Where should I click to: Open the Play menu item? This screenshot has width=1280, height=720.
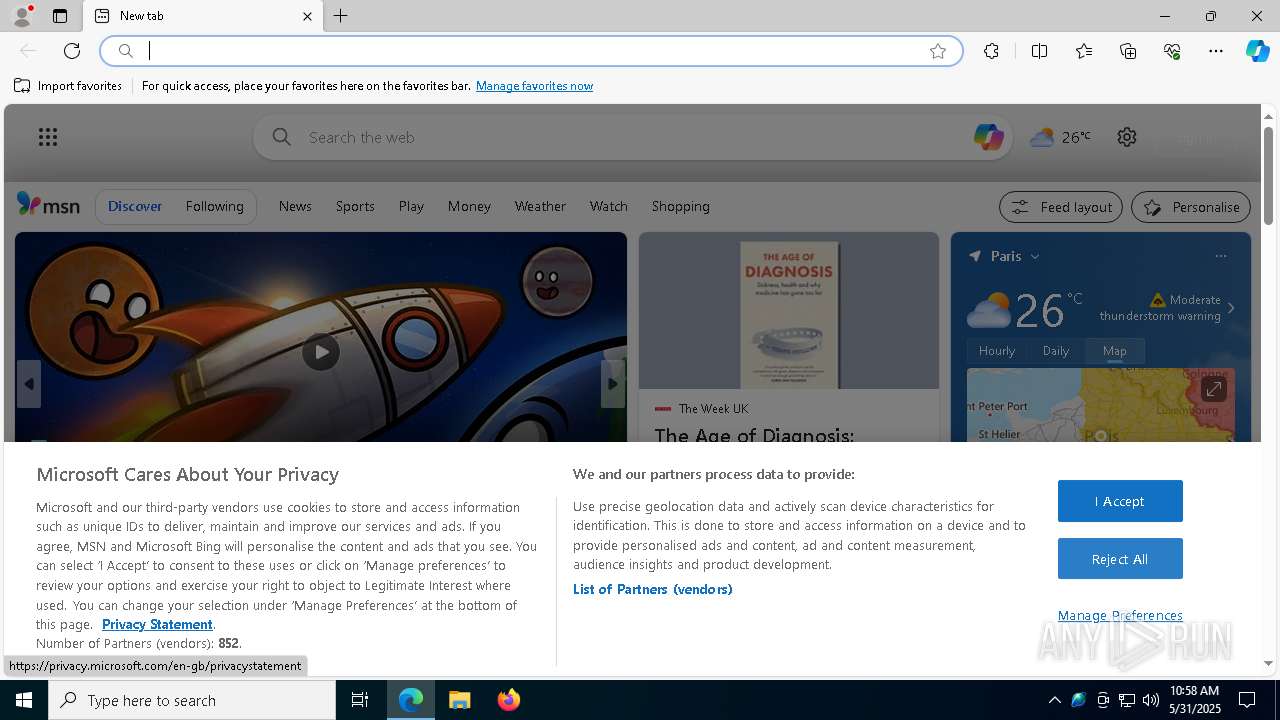(411, 206)
